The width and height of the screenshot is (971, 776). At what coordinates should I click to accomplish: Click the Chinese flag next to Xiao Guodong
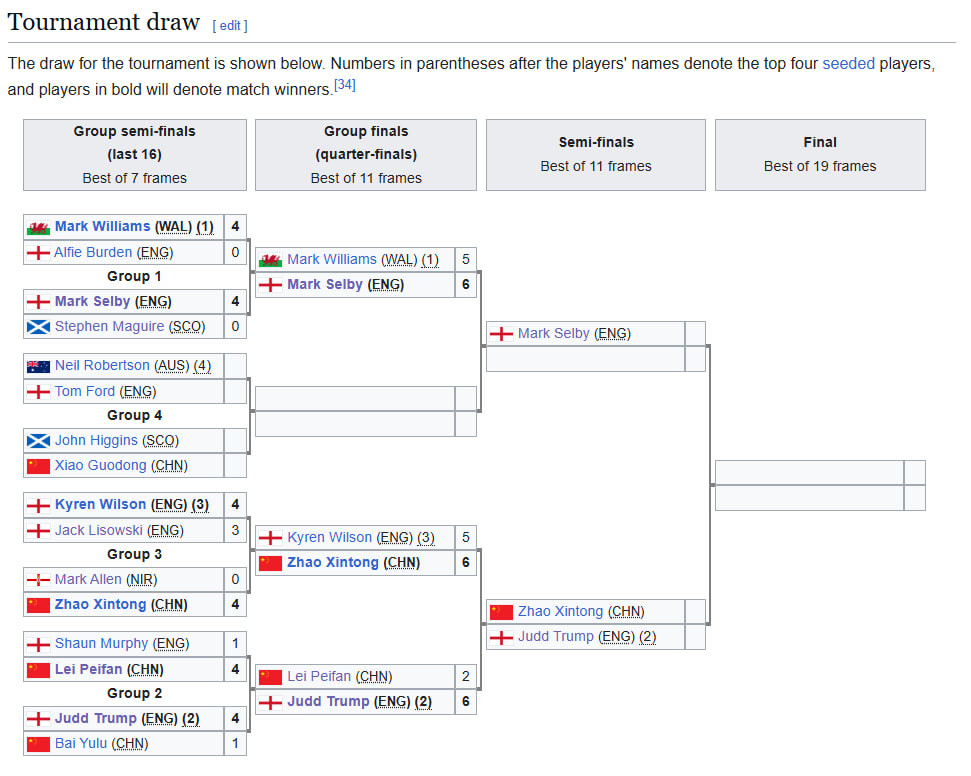pos(38,466)
